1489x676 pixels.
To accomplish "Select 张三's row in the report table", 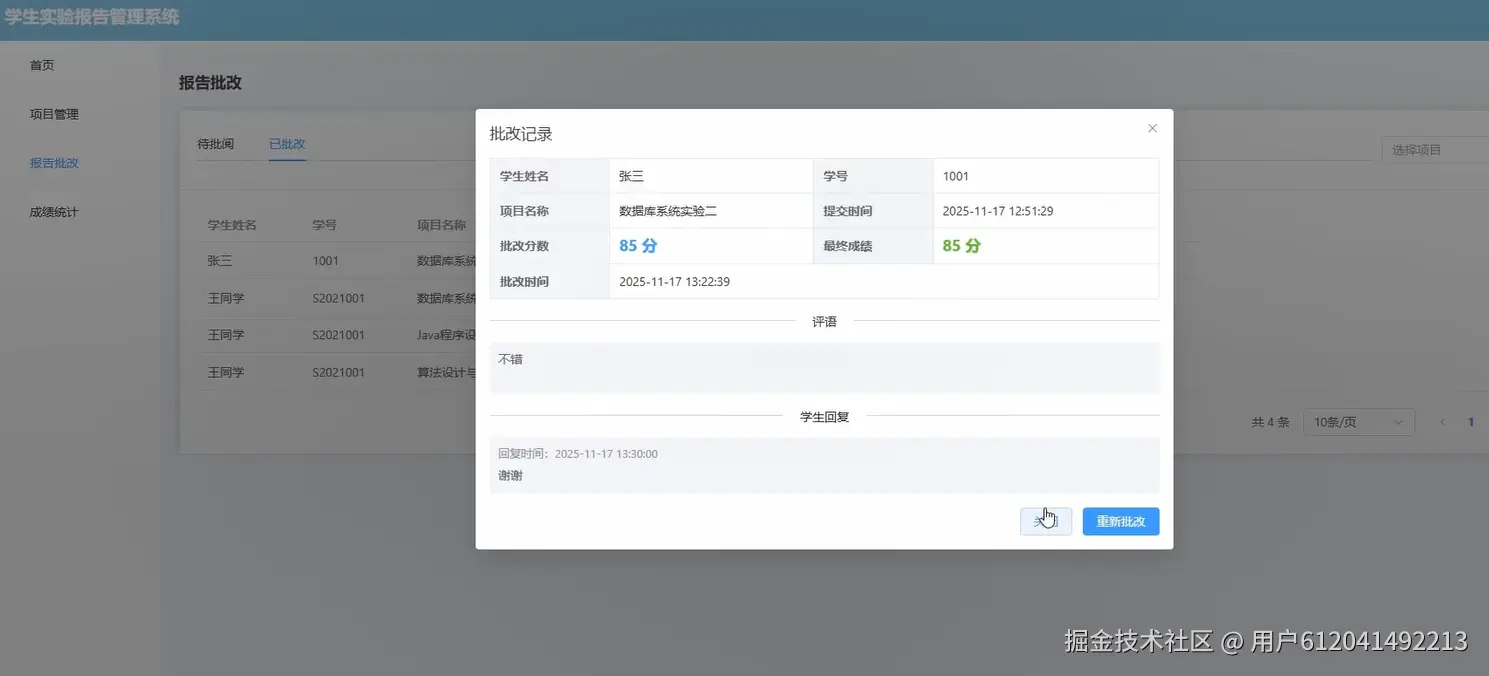I will pos(300,260).
